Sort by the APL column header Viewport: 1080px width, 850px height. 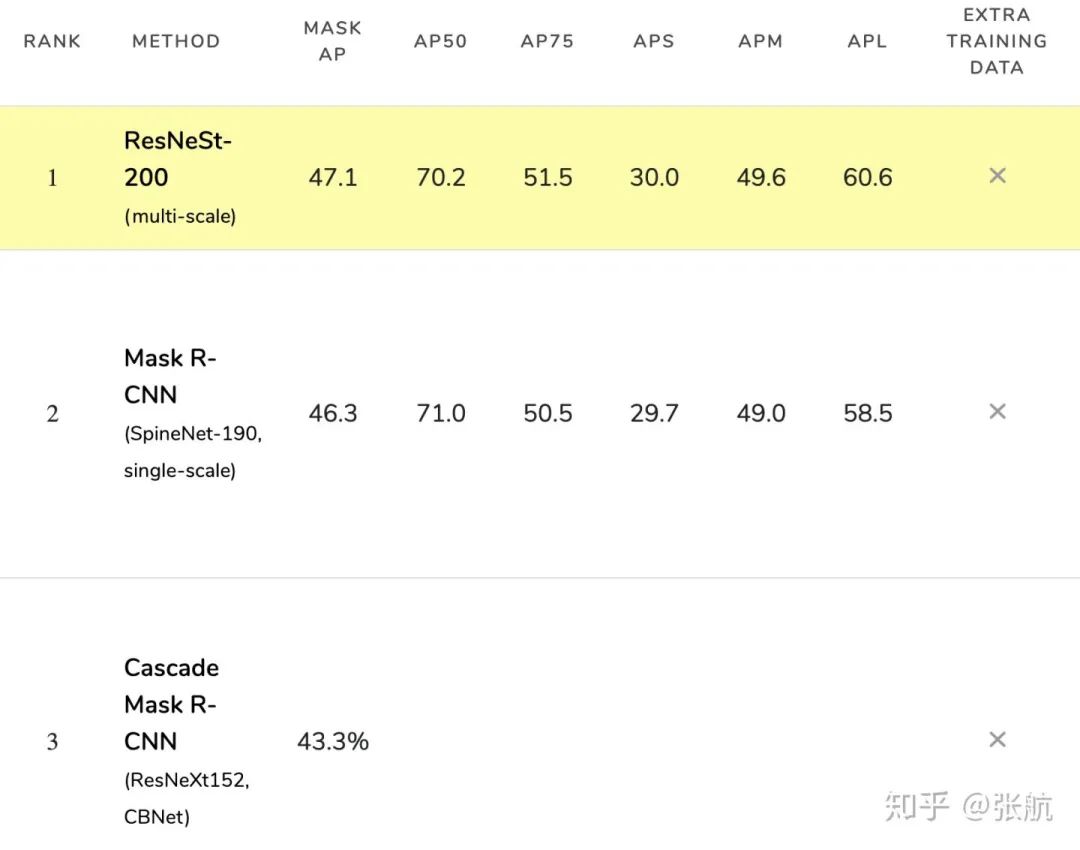pyautogui.click(x=867, y=41)
